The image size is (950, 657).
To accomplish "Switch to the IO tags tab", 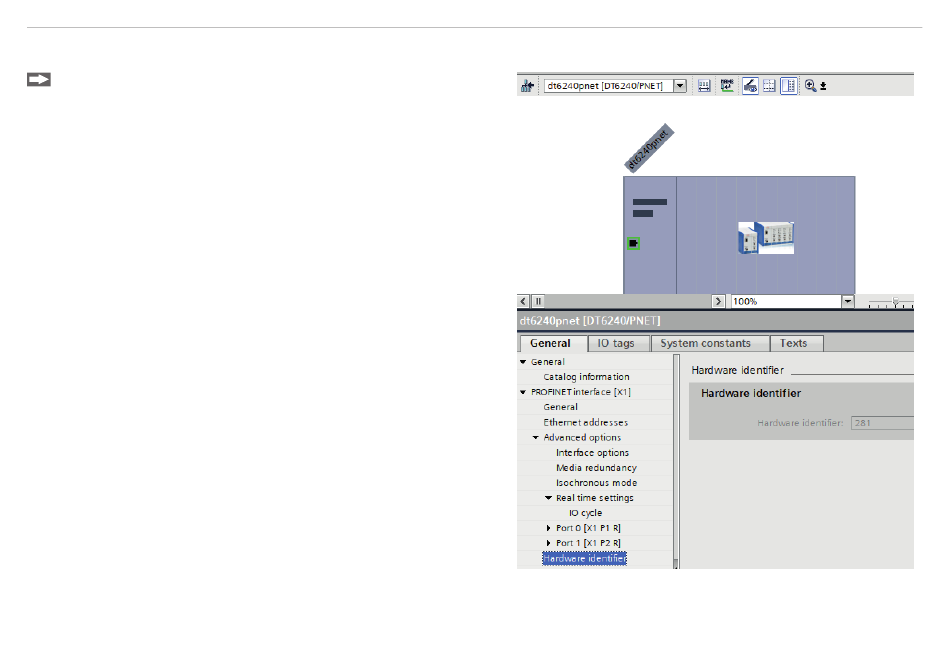I will [x=616, y=343].
